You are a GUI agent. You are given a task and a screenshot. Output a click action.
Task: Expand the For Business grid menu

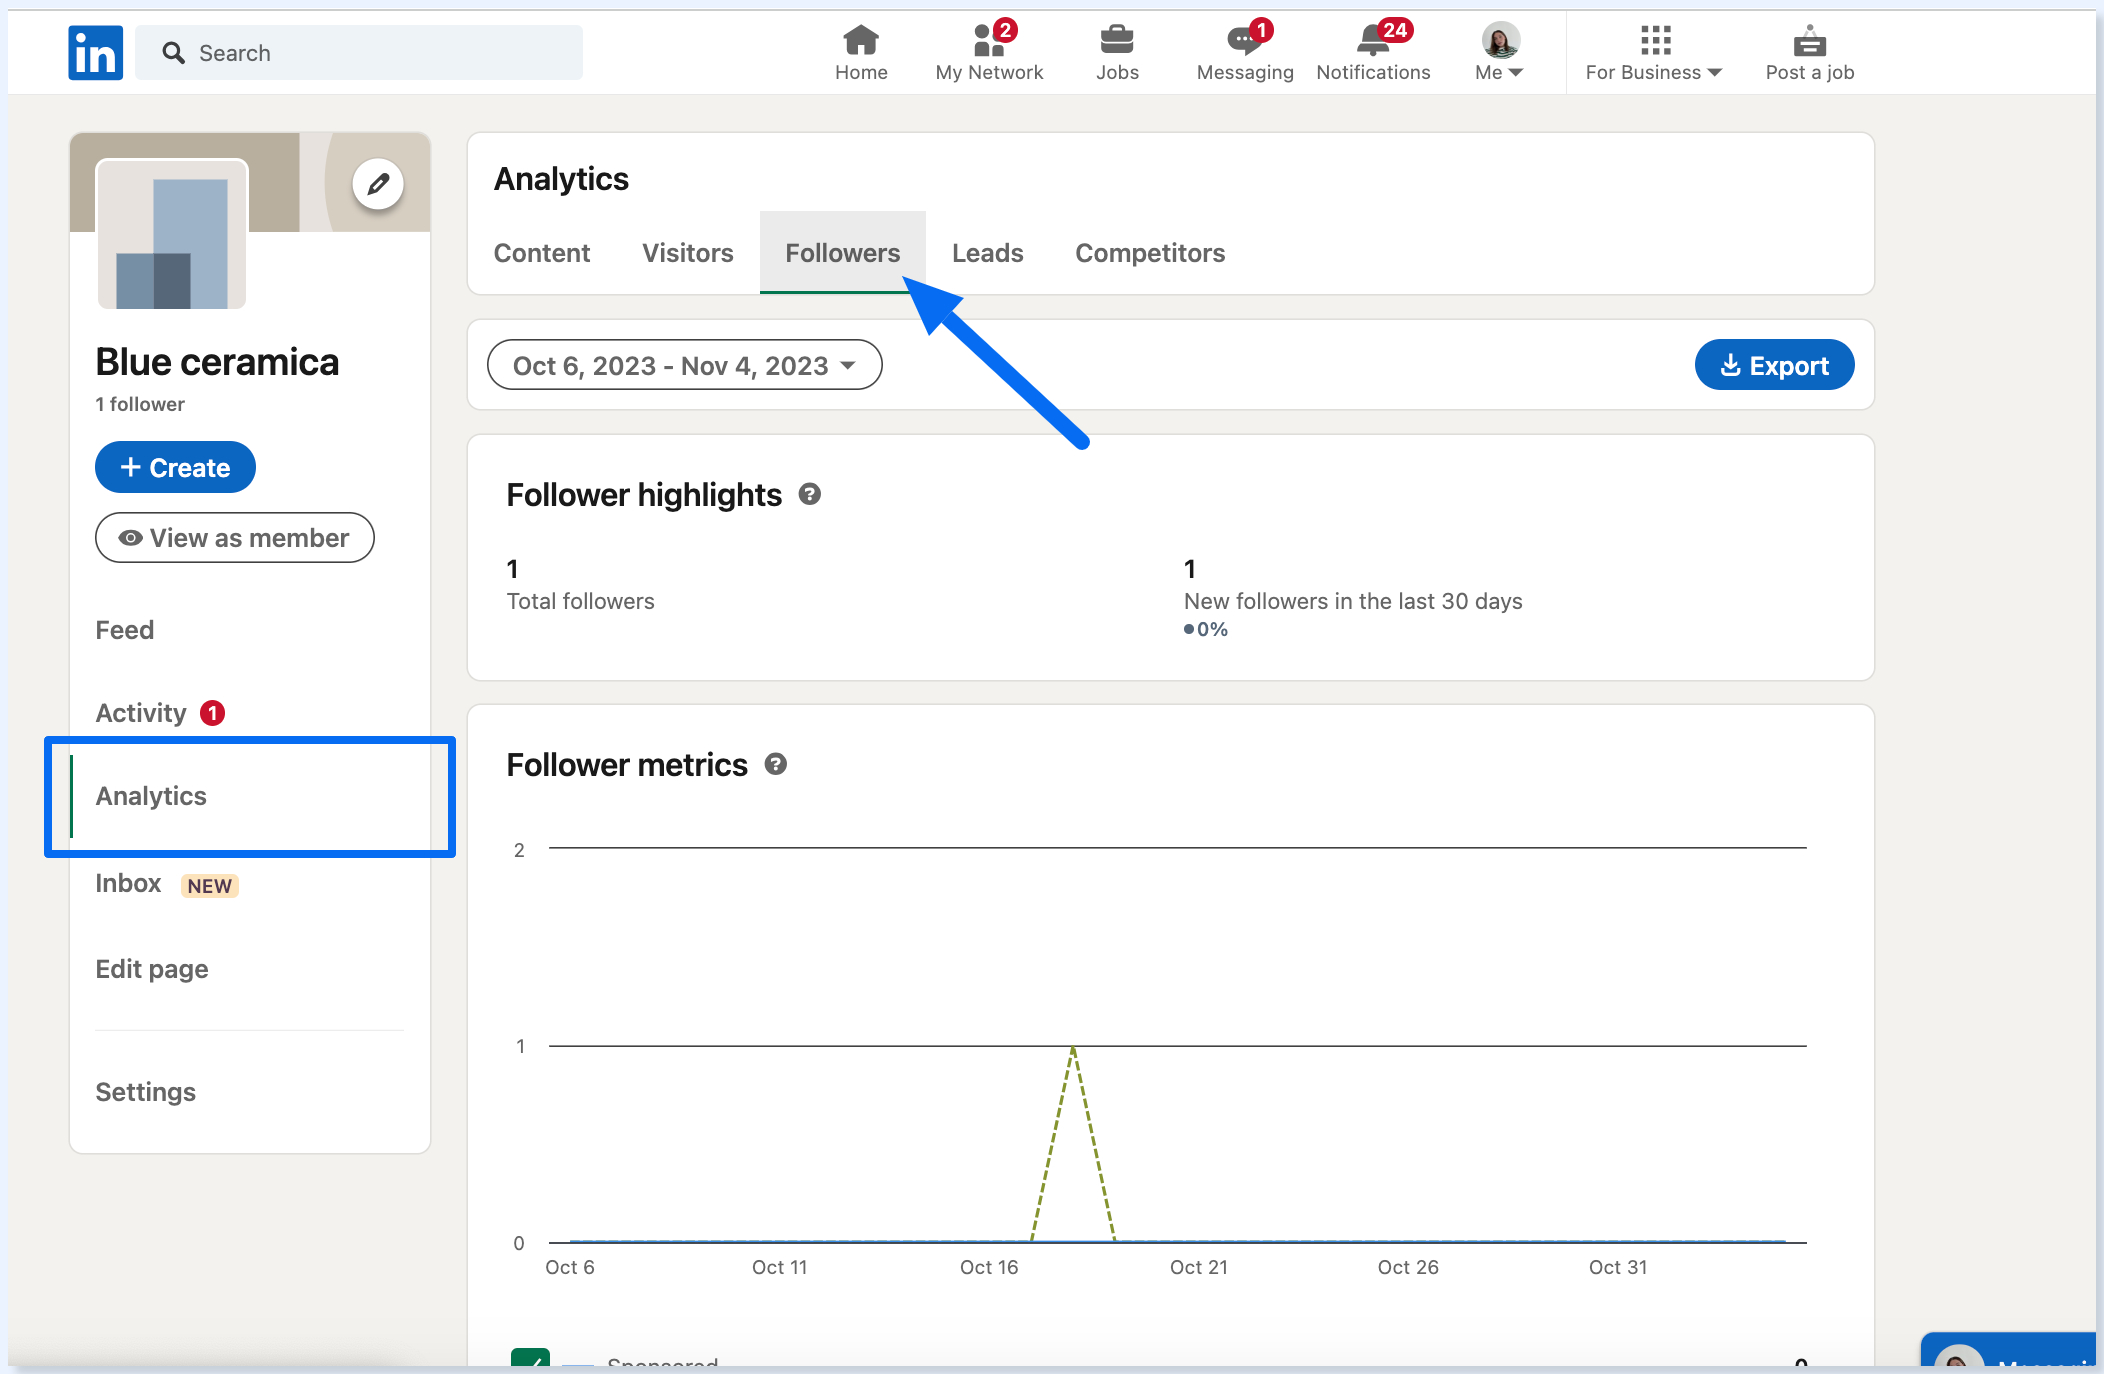tap(1654, 53)
